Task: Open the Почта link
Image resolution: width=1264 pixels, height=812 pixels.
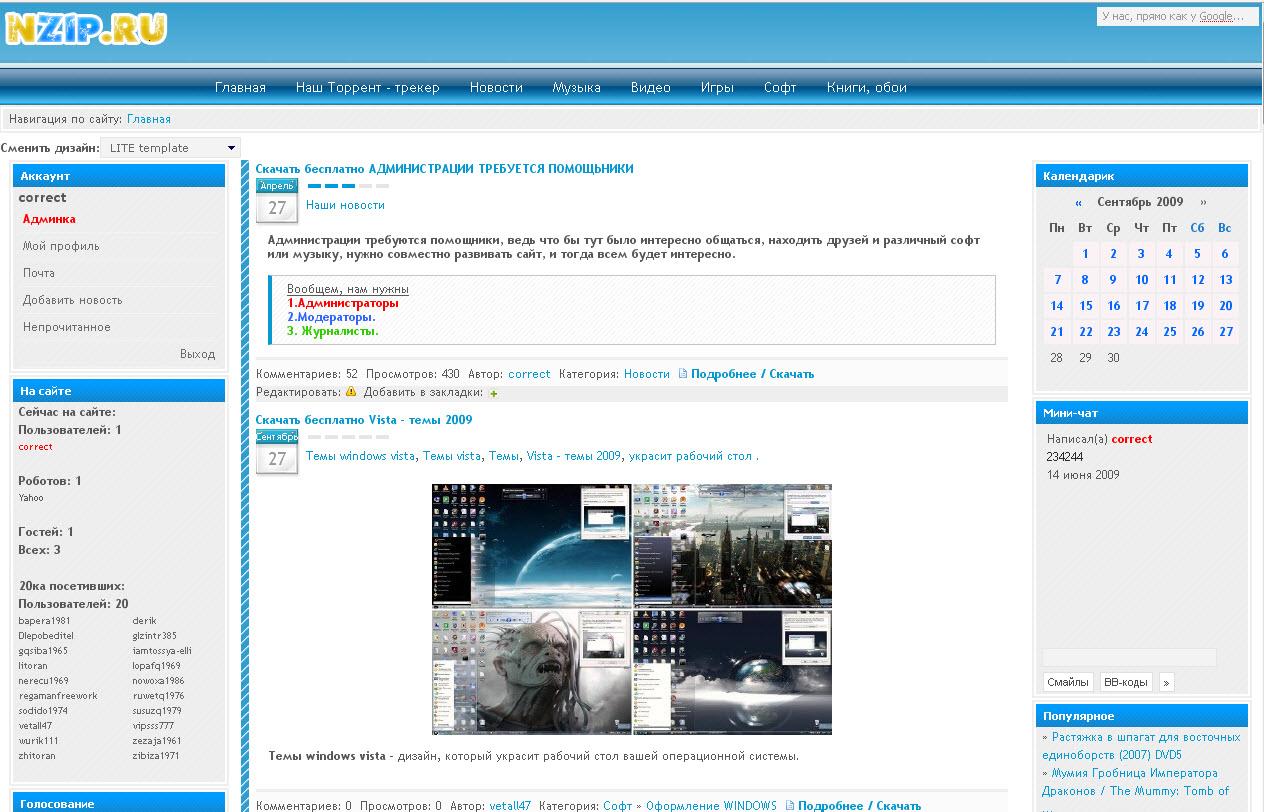Action: point(39,273)
